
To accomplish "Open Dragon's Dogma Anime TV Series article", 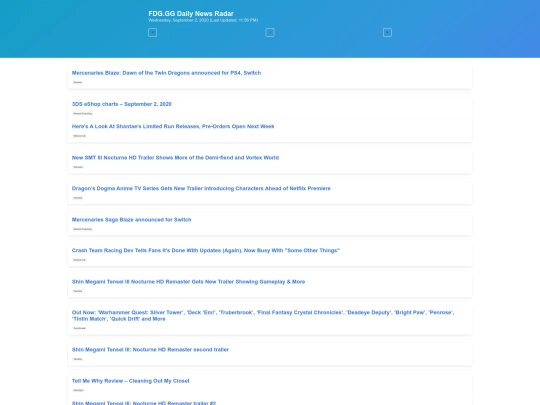I will [201, 188].
